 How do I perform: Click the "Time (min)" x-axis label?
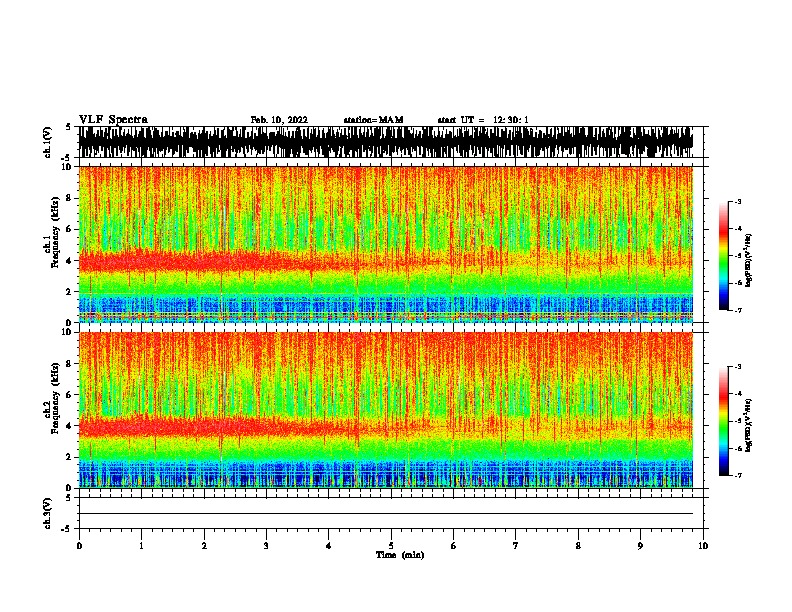tap(400, 555)
